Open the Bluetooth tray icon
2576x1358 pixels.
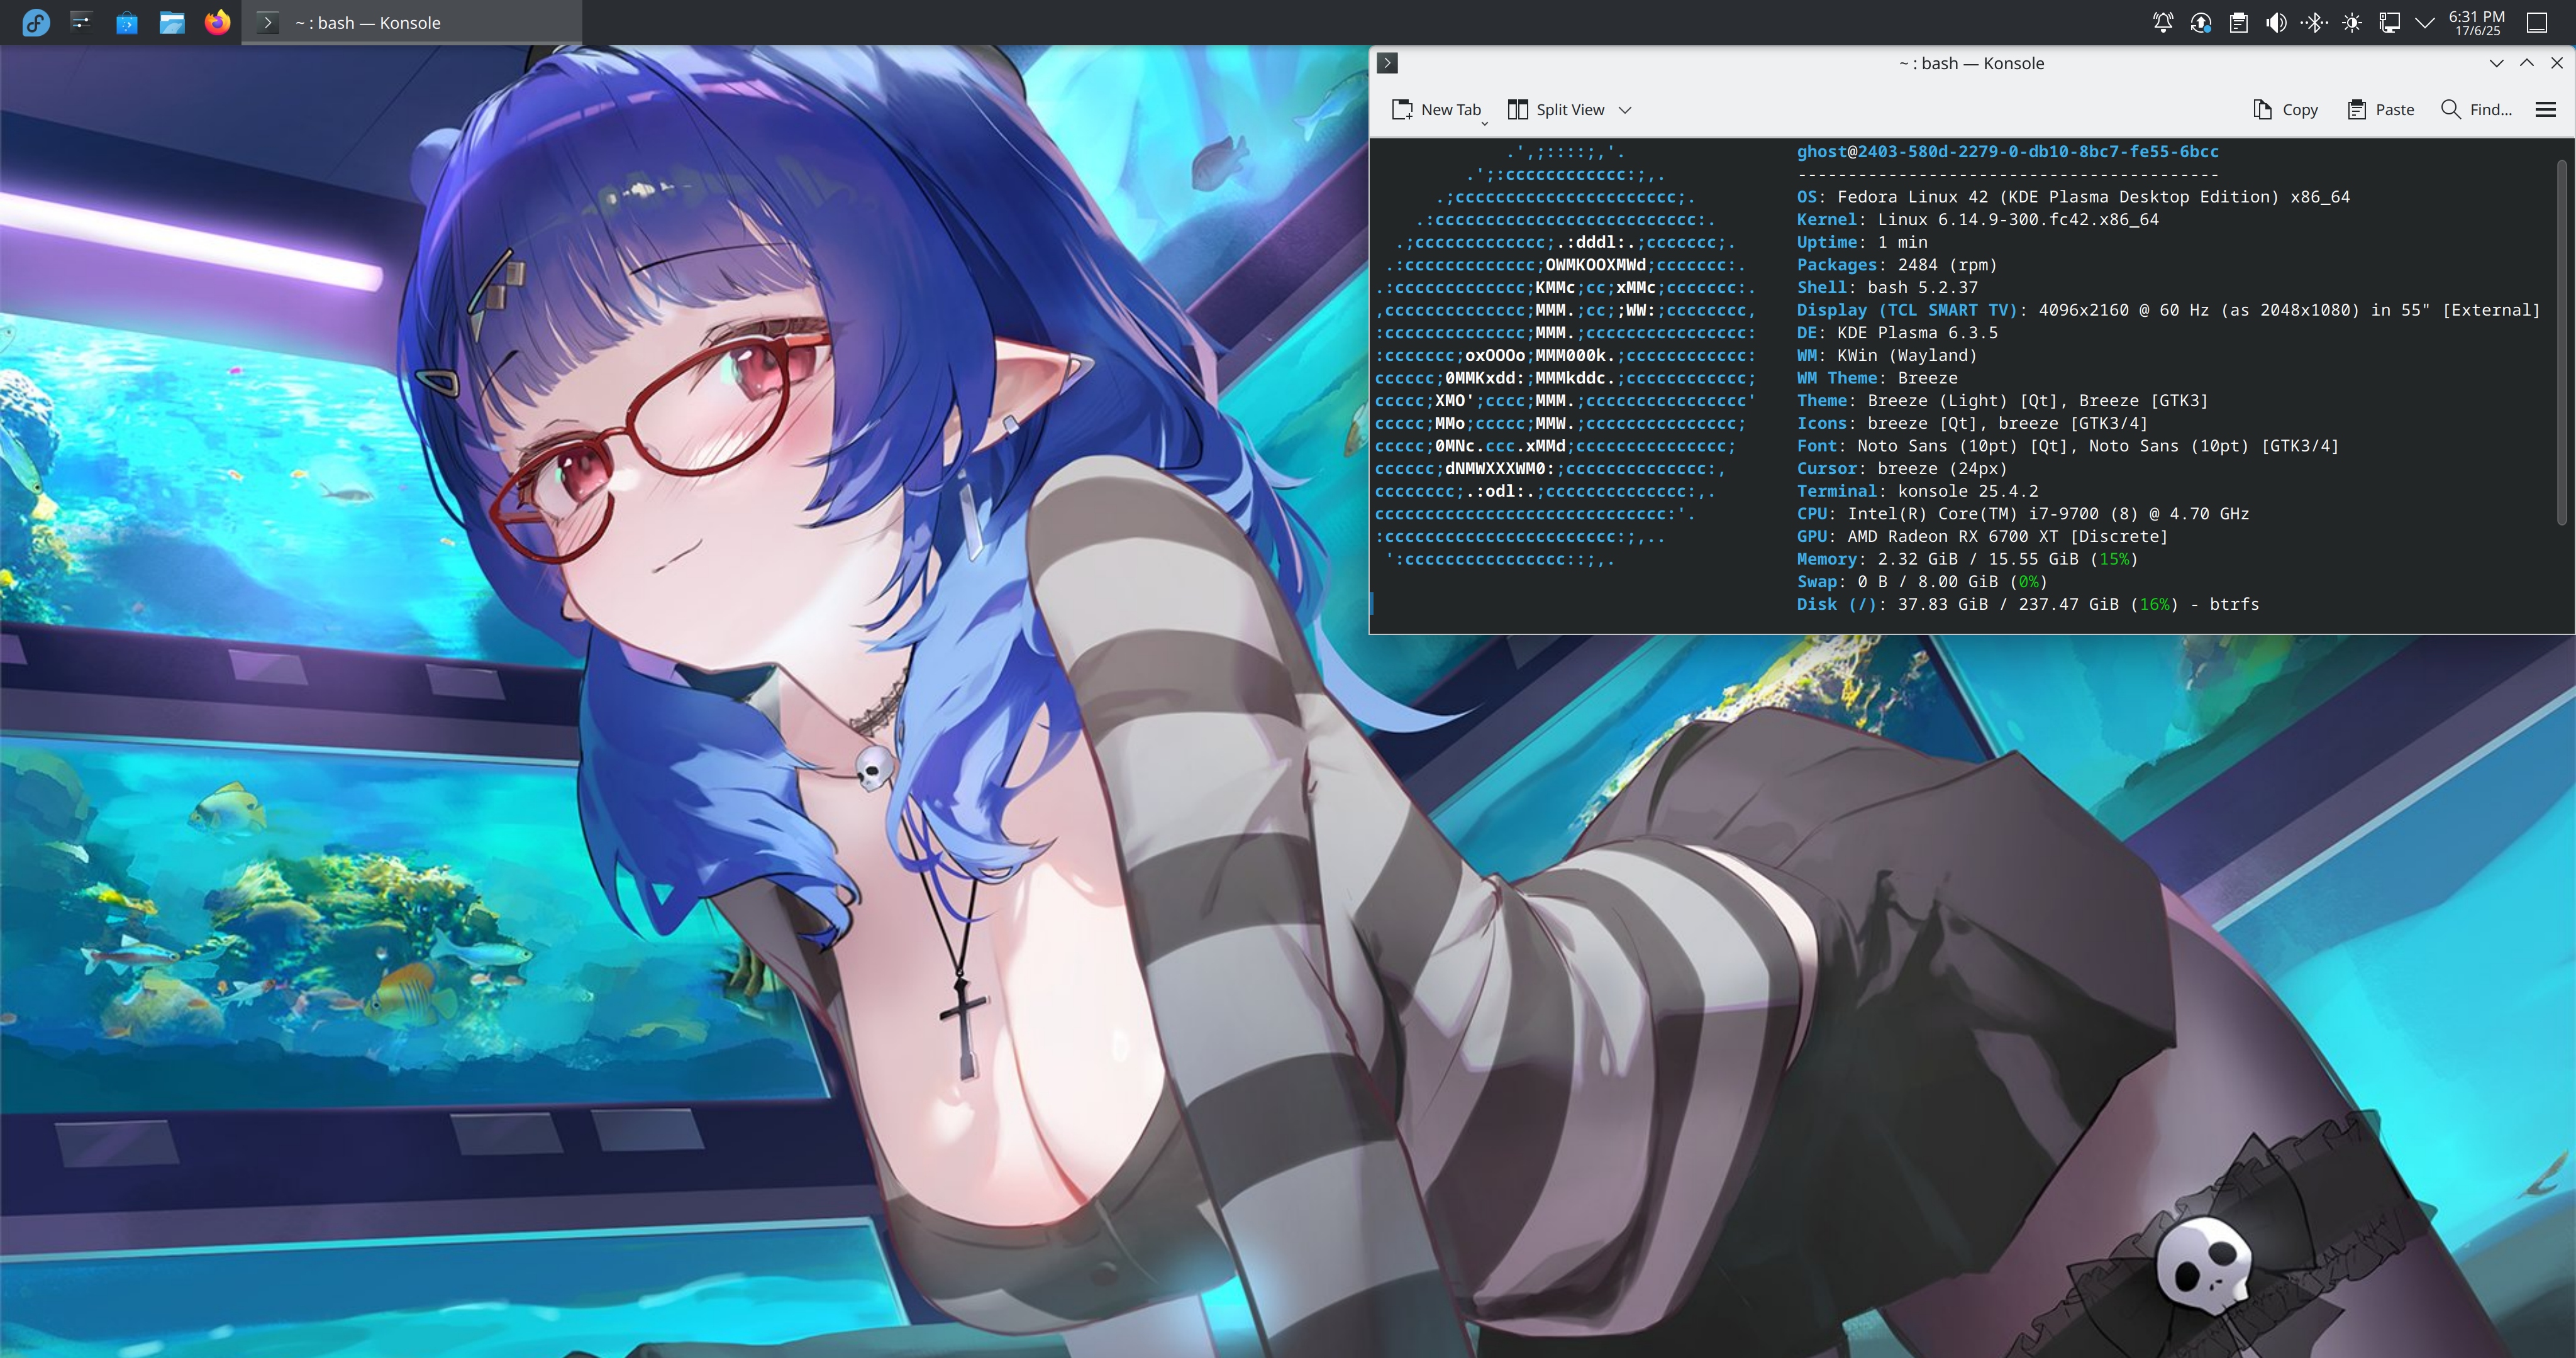tap(2314, 22)
